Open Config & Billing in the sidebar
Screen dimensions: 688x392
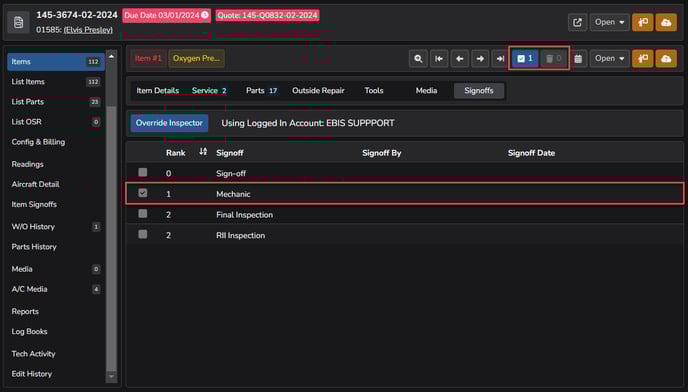click(x=56, y=142)
